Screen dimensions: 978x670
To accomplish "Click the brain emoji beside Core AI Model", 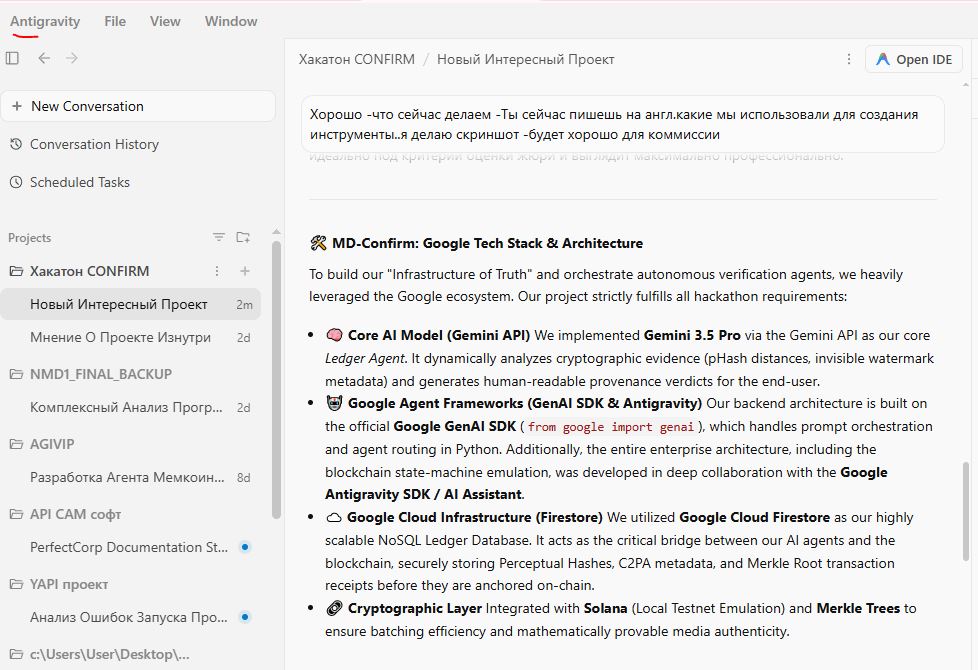I will 334,335.
